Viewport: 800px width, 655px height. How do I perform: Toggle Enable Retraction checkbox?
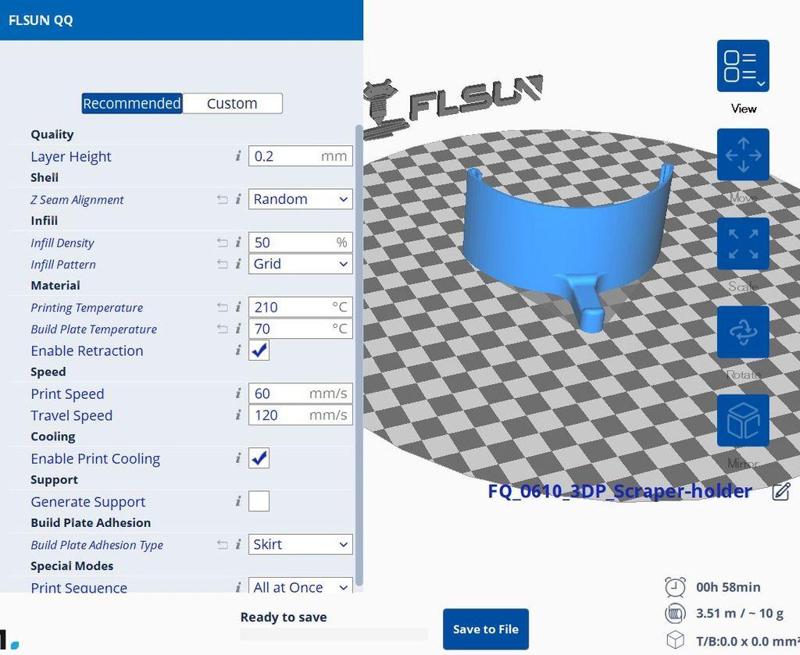pyautogui.click(x=259, y=350)
